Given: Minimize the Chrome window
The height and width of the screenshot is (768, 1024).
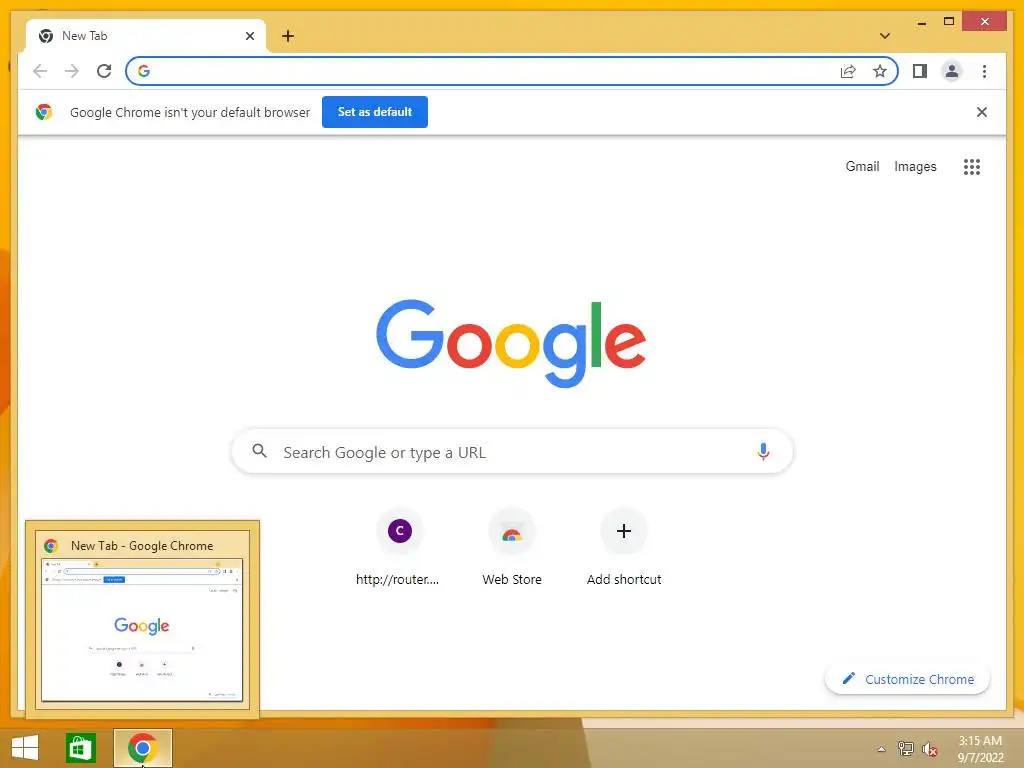Looking at the screenshot, I should point(921,22).
